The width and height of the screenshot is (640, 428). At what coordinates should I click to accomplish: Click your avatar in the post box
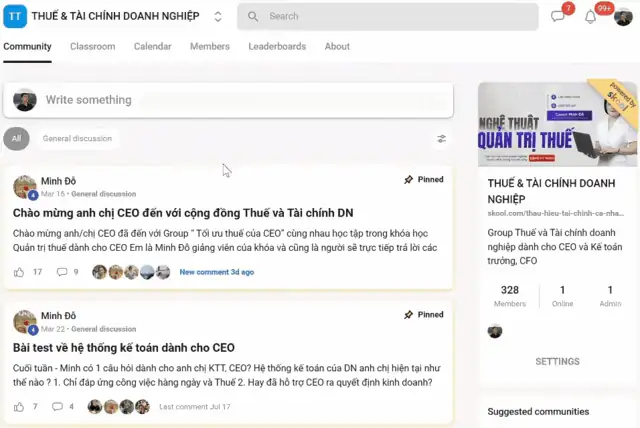click(25, 100)
